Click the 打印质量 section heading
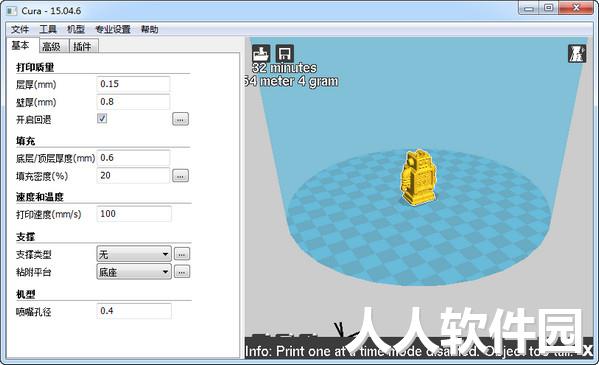 (x=35, y=68)
